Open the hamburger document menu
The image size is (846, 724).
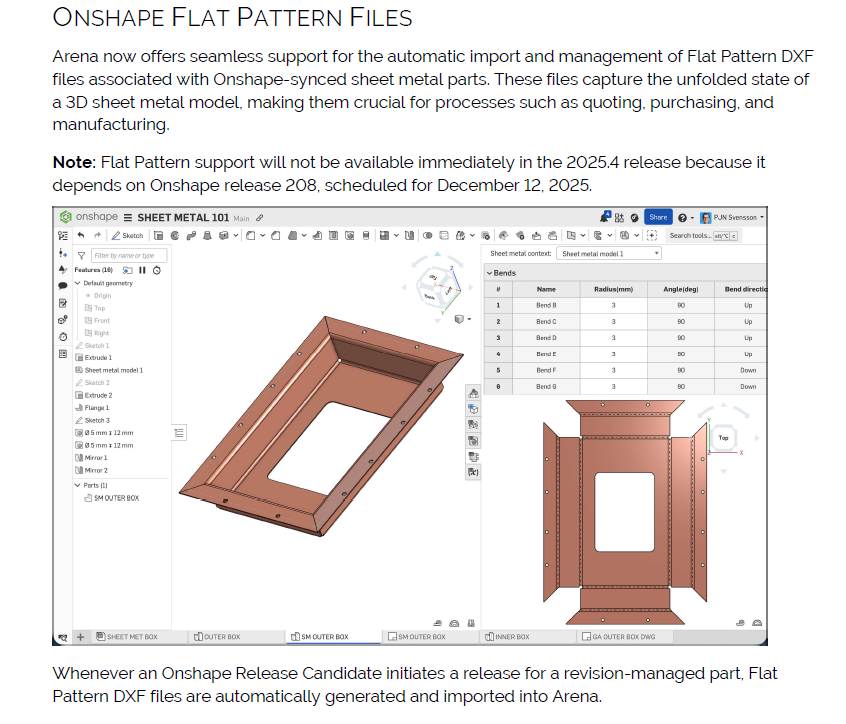point(128,218)
